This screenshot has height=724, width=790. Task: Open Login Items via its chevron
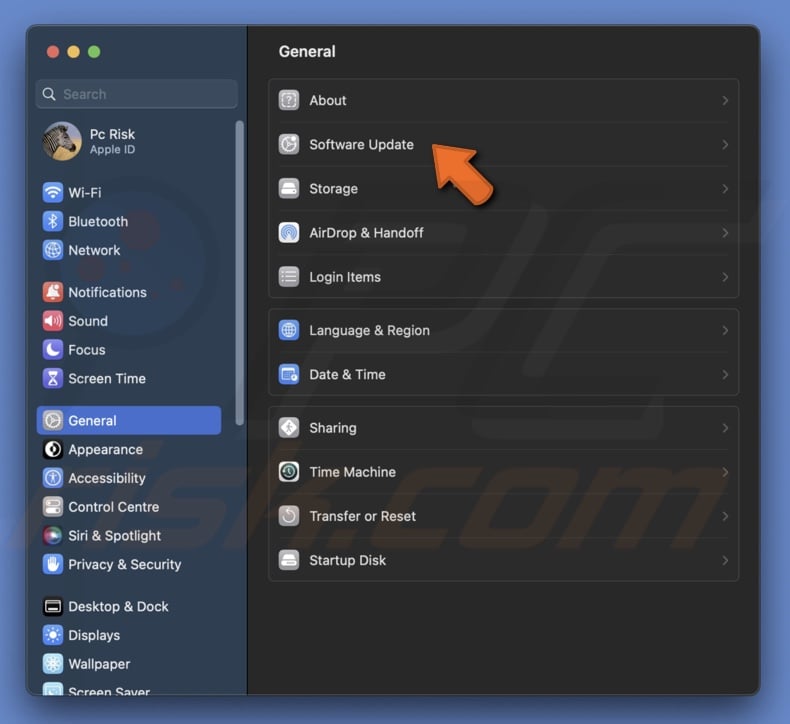(x=725, y=277)
